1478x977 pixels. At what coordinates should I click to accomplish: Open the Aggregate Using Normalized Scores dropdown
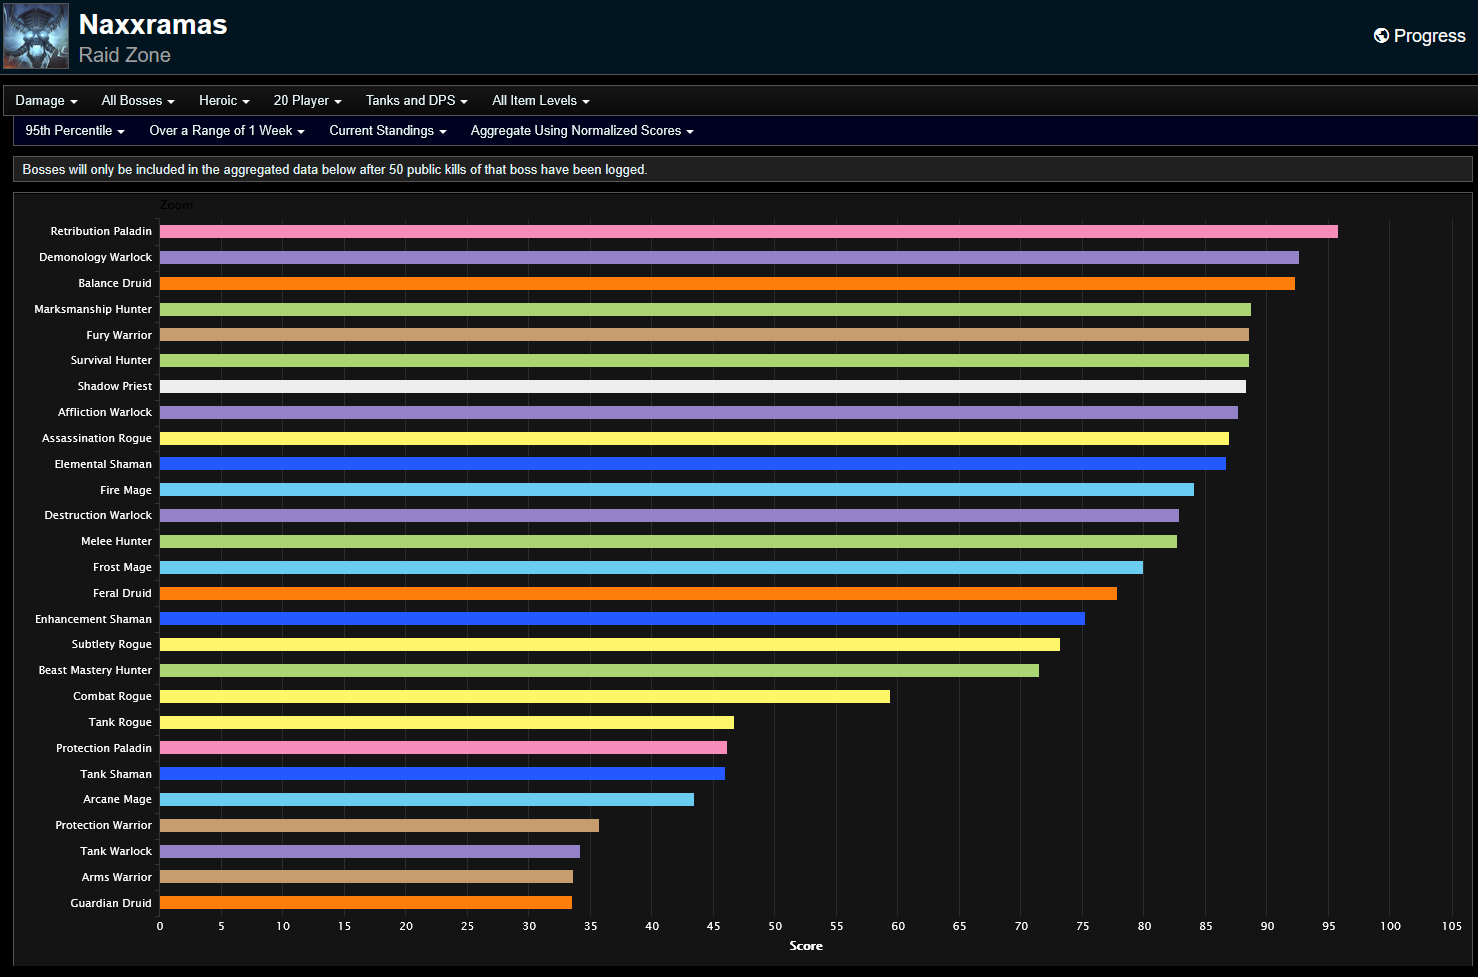(x=581, y=130)
